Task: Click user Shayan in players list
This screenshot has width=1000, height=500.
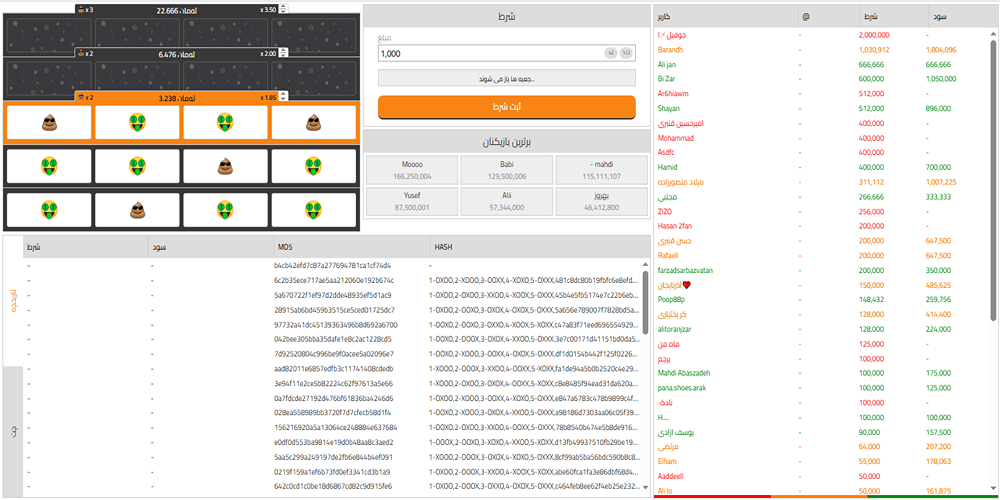Action: click(x=668, y=108)
